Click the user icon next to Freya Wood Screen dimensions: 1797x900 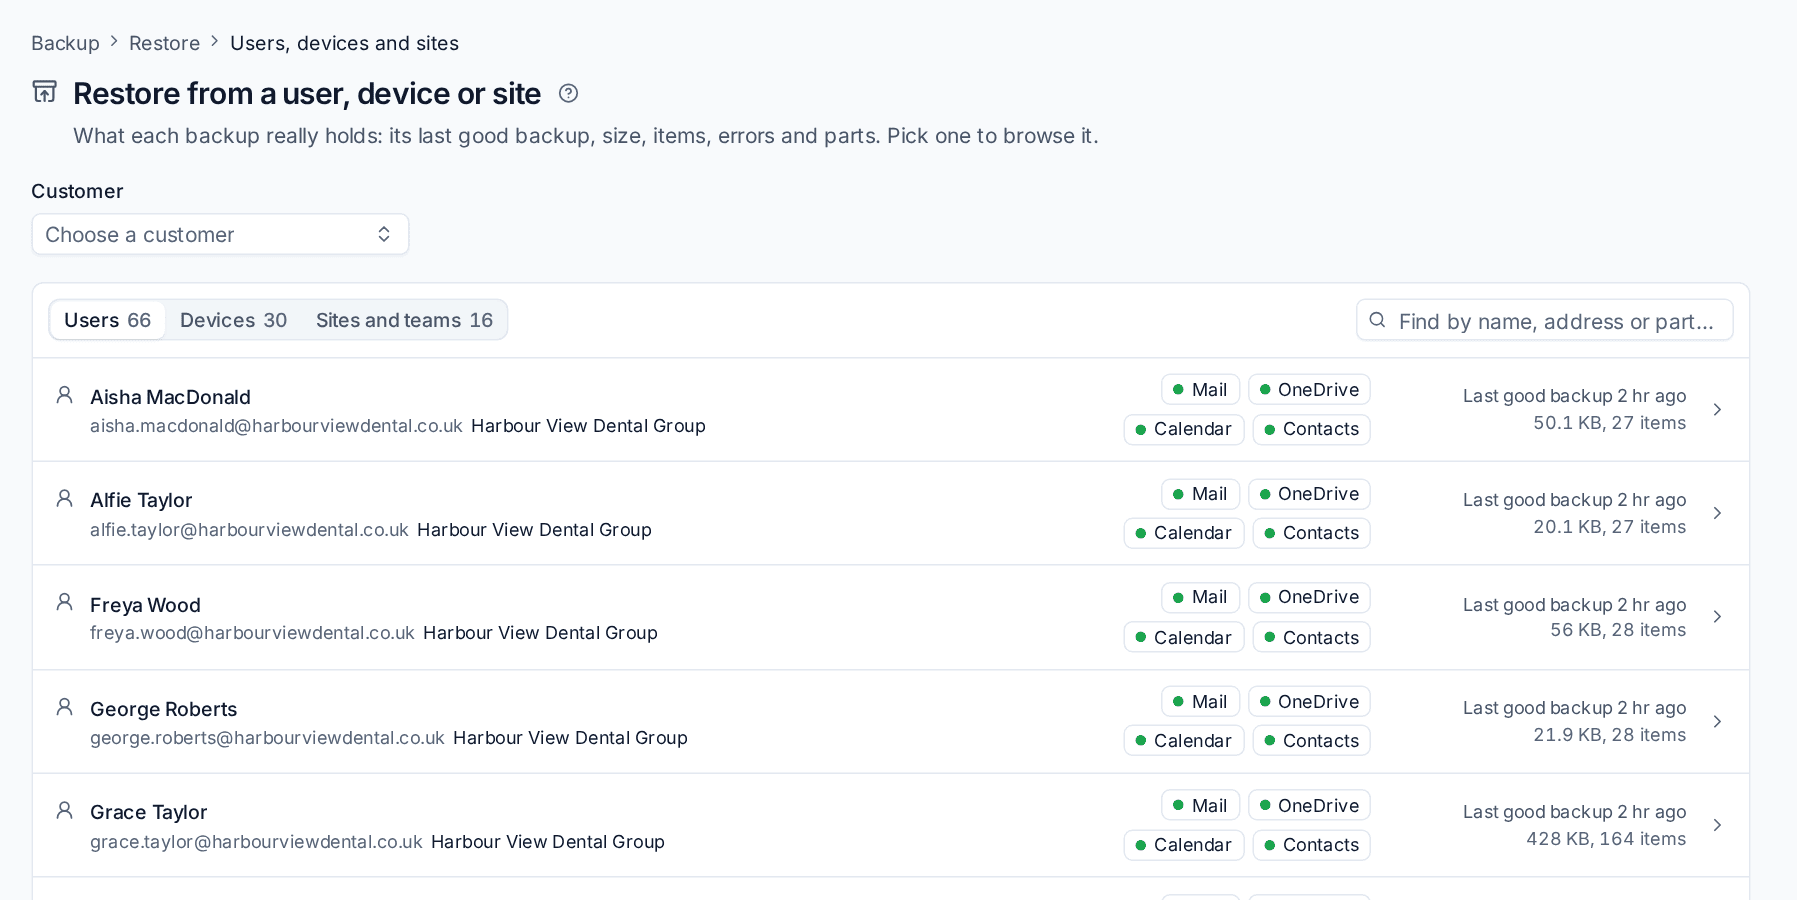pyautogui.click(x=64, y=602)
